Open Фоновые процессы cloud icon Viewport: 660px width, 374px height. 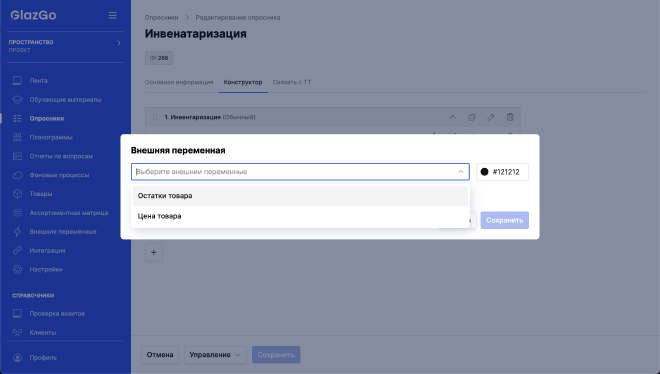(x=17, y=175)
